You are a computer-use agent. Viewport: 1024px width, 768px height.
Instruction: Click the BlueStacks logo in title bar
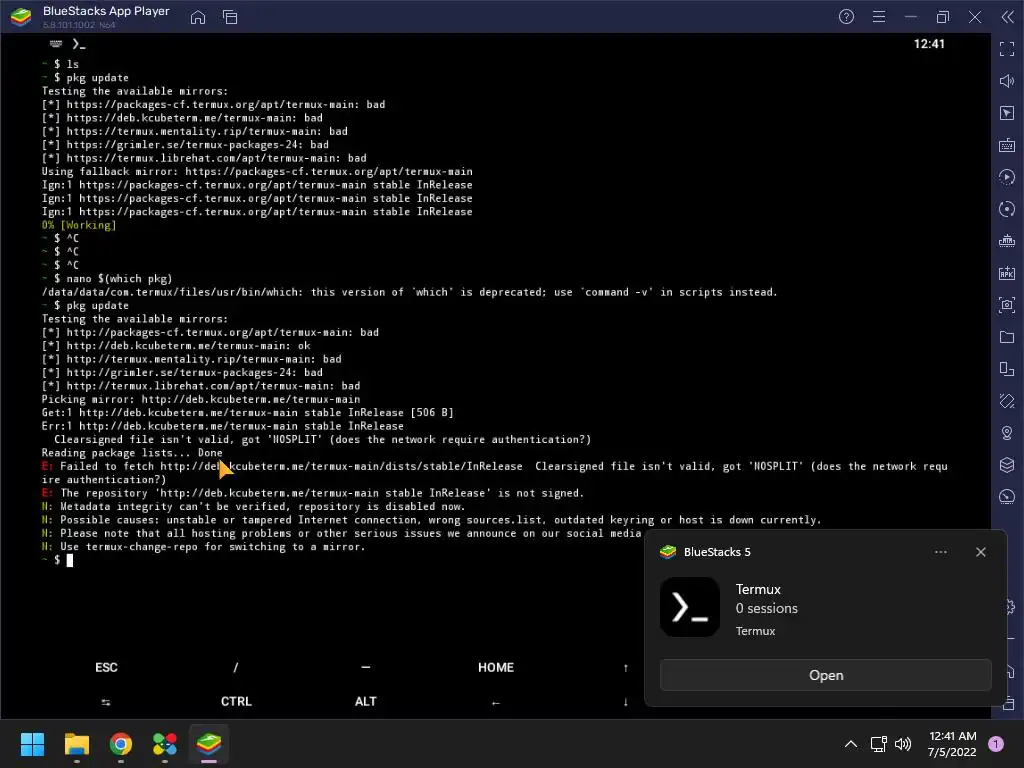21,17
